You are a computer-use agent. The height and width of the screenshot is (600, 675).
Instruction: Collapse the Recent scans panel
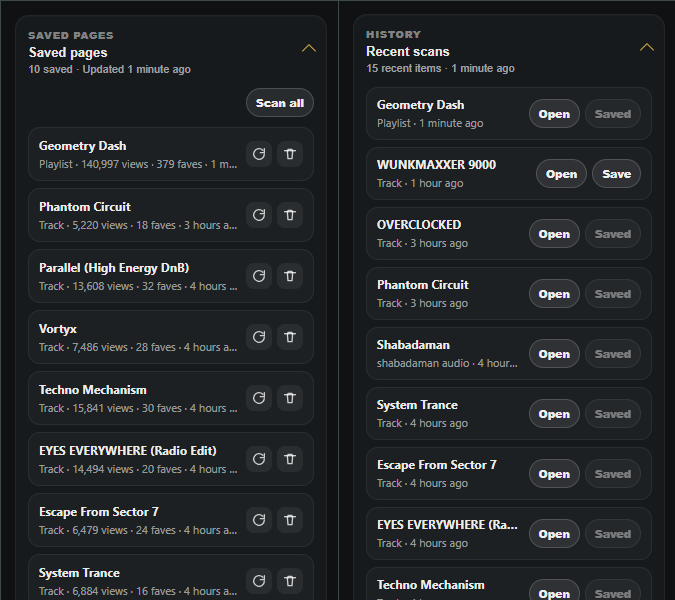(647, 47)
